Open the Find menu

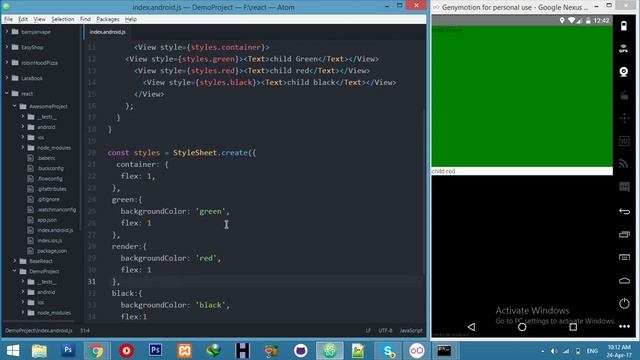point(85,19)
